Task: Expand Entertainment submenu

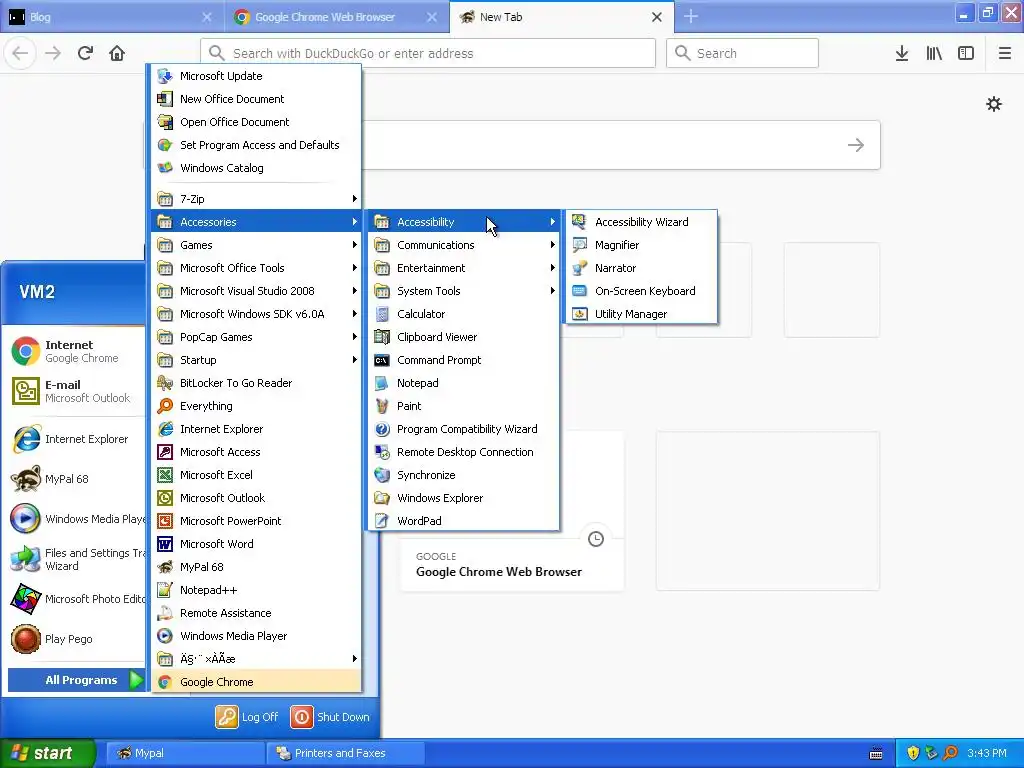Action: (x=464, y=268)
